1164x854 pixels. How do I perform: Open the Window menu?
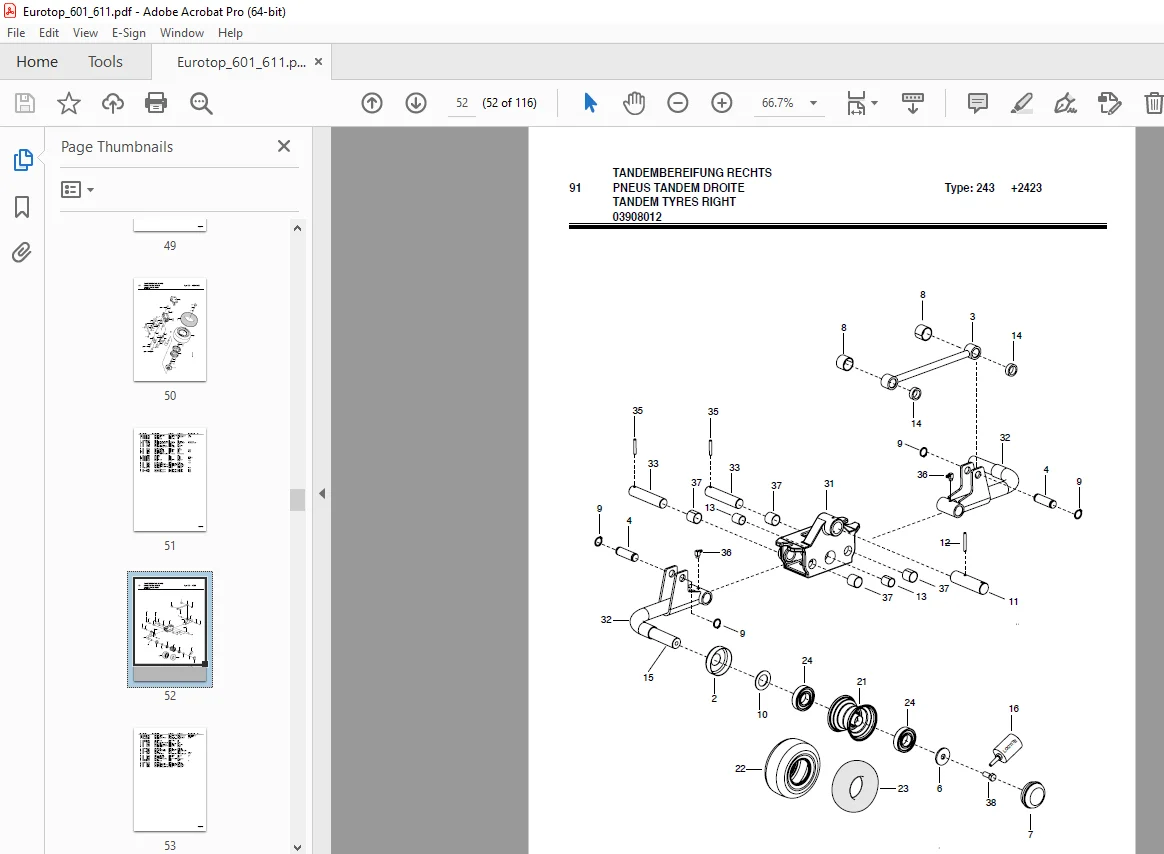tap(182, 33)
